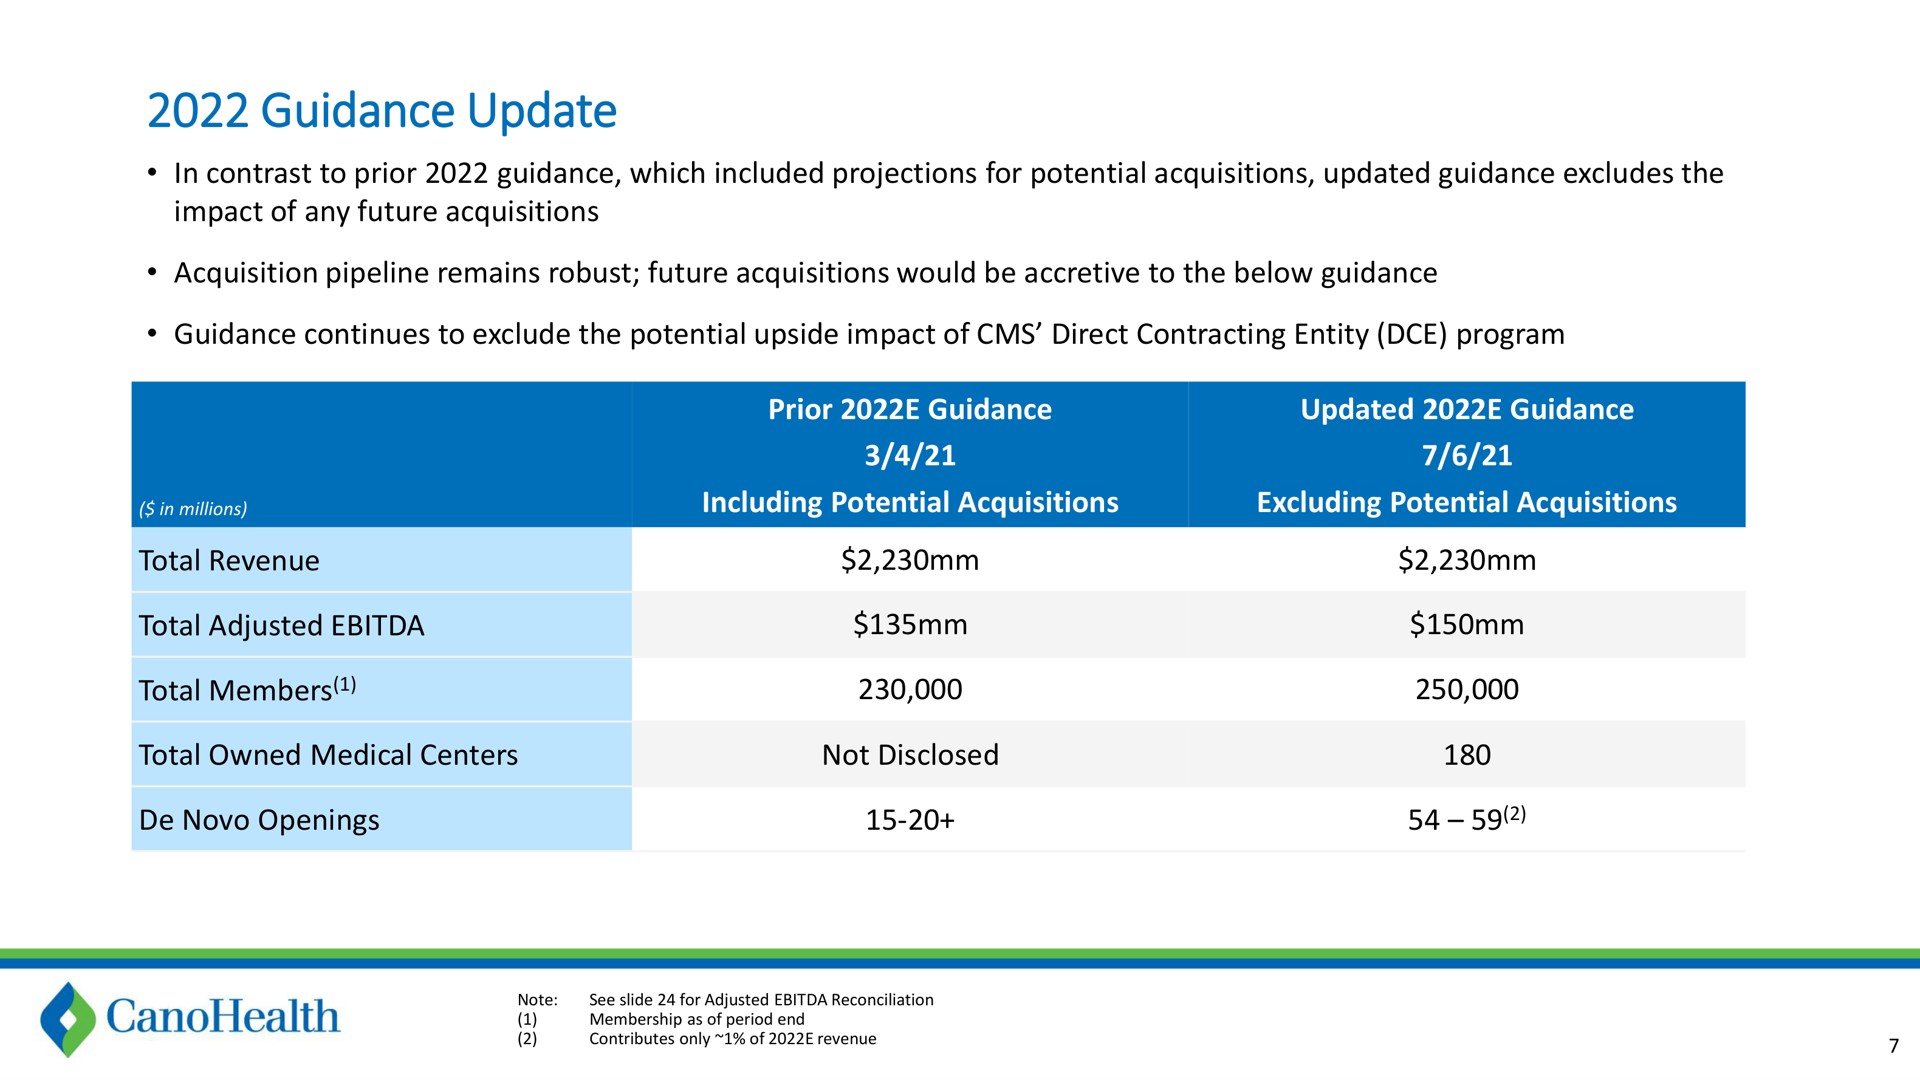Click the '54 – 59' de novo openings value
Image resolution: width=1920 pixels, height=1080 pixels.
point(1467,819)
